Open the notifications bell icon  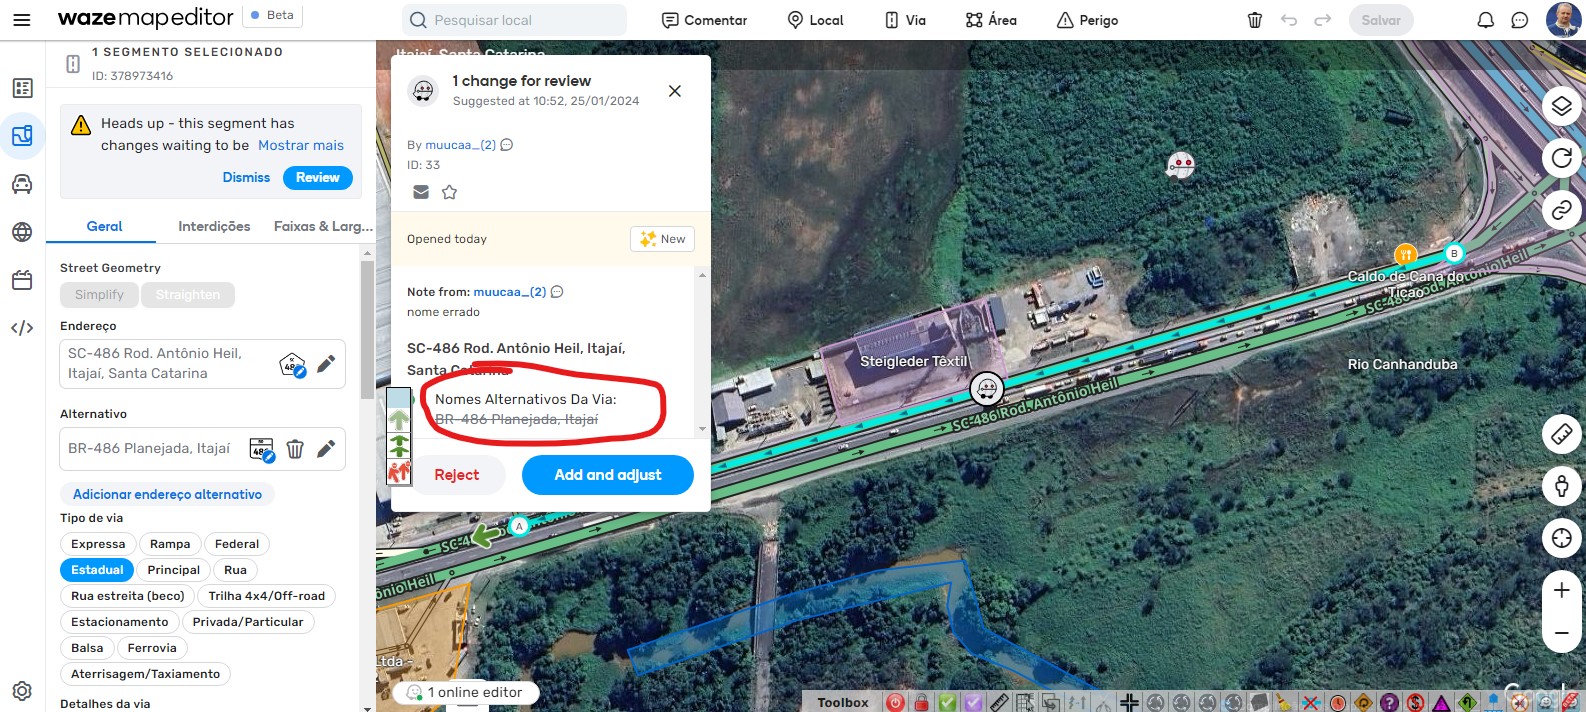tap(1486, 20)
